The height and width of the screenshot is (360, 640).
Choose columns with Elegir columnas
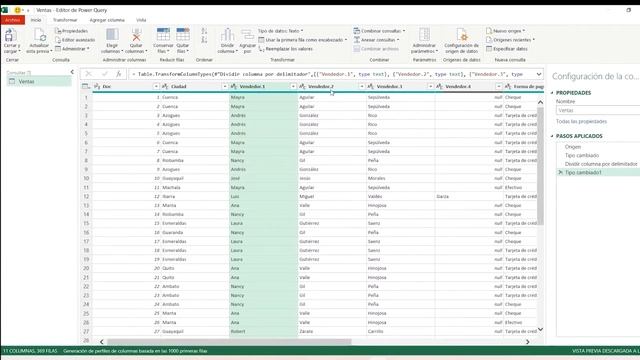coord(112,41)
